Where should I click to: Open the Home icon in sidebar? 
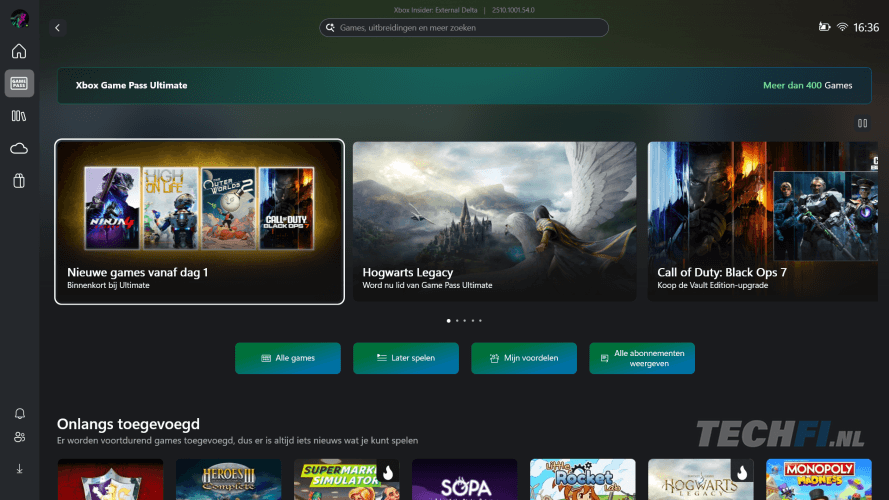tap(19, 51)
